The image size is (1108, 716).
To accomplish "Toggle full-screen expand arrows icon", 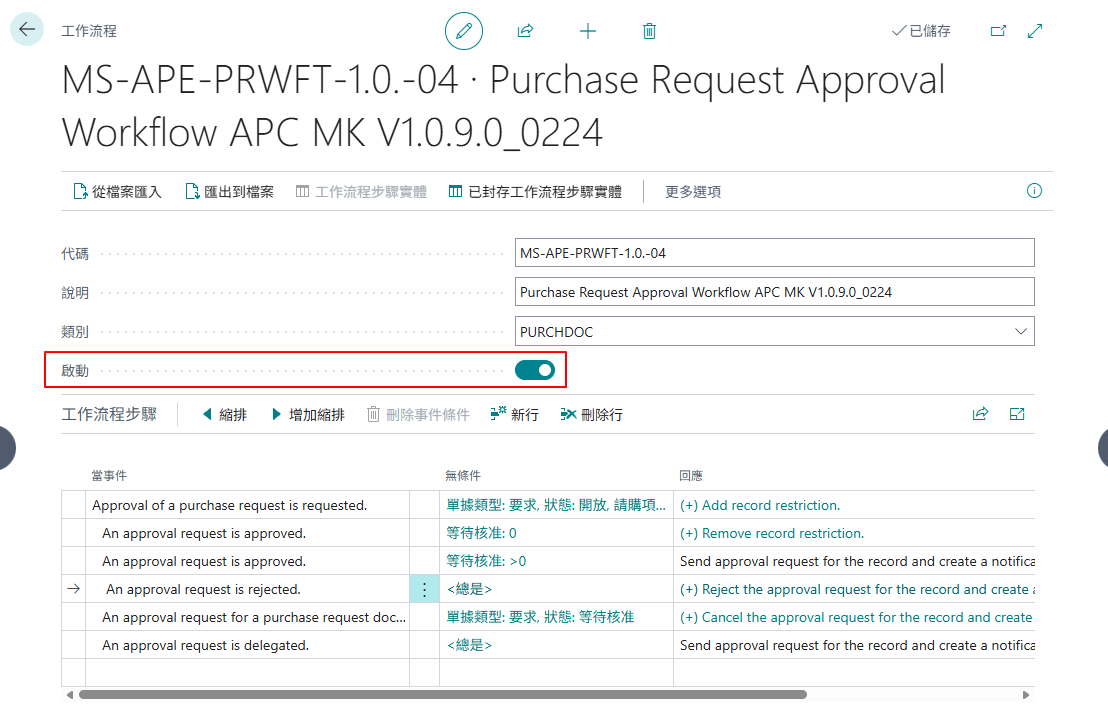I will click(1035, 31).
